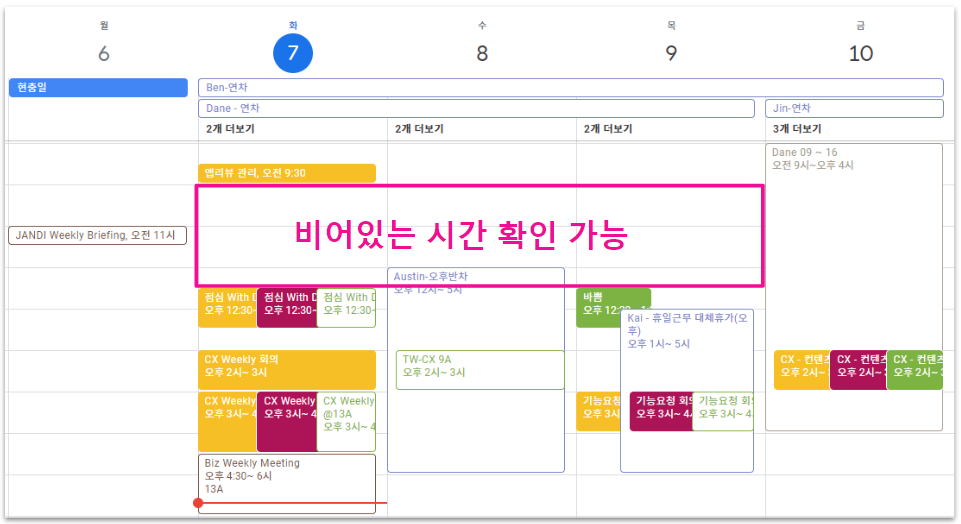The image size is (961, 524).
Task: Open Friday the 10th day header
Action: coord(860,53)
